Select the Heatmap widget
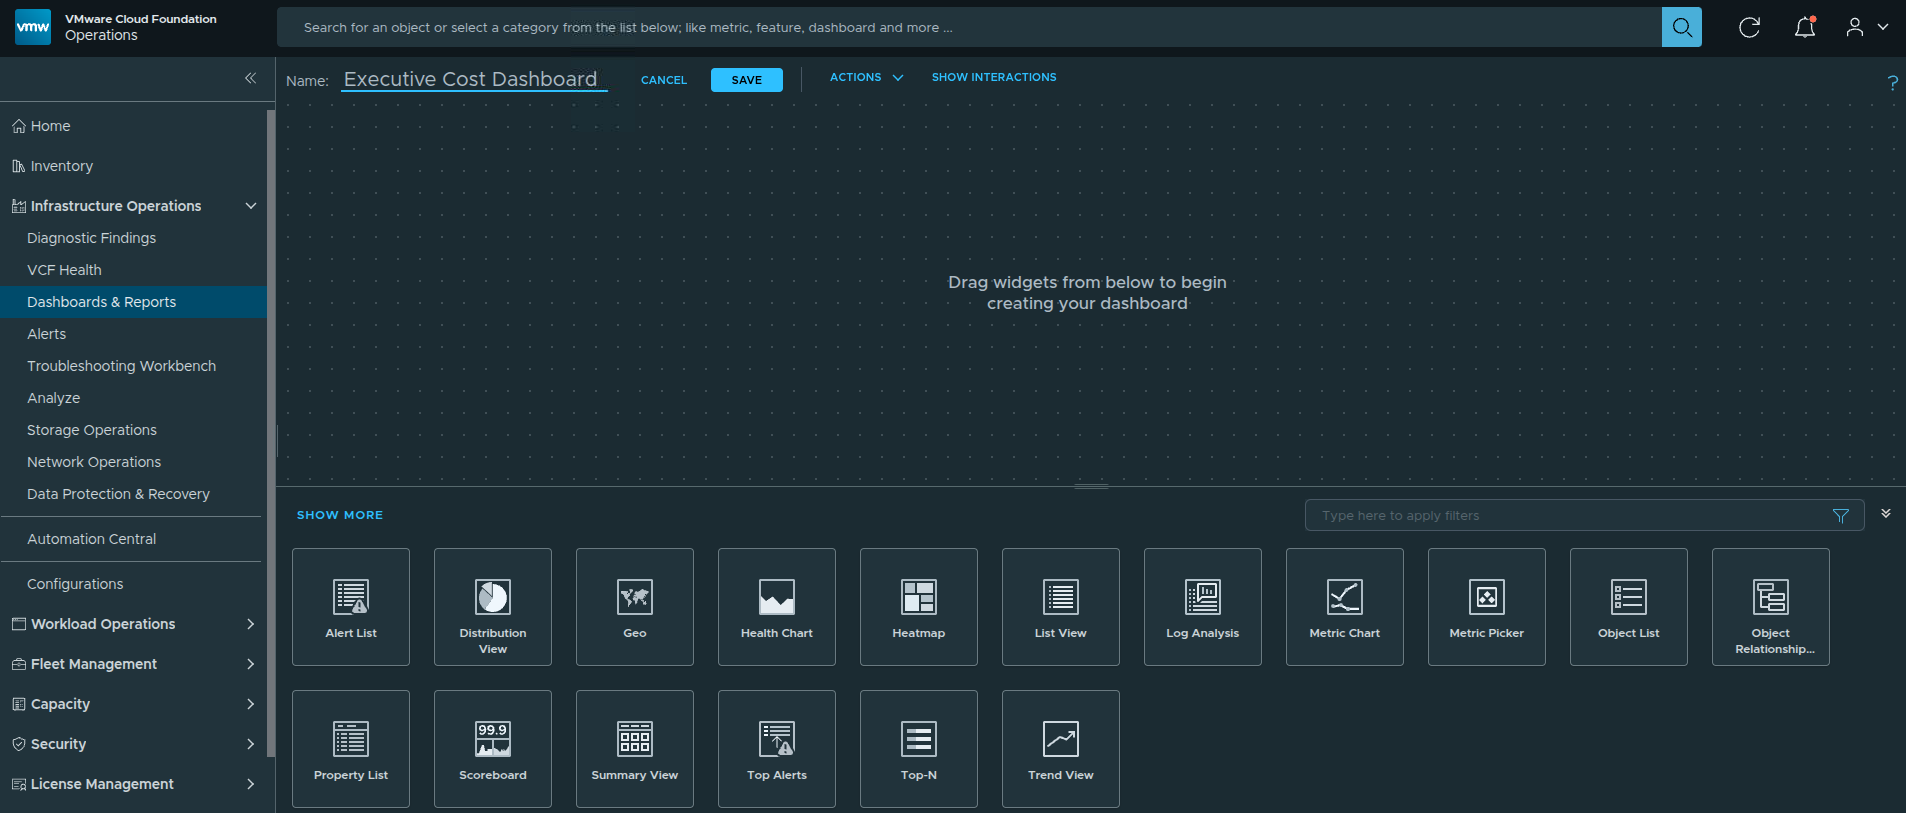1906x813 pixels. click(919, 607)
